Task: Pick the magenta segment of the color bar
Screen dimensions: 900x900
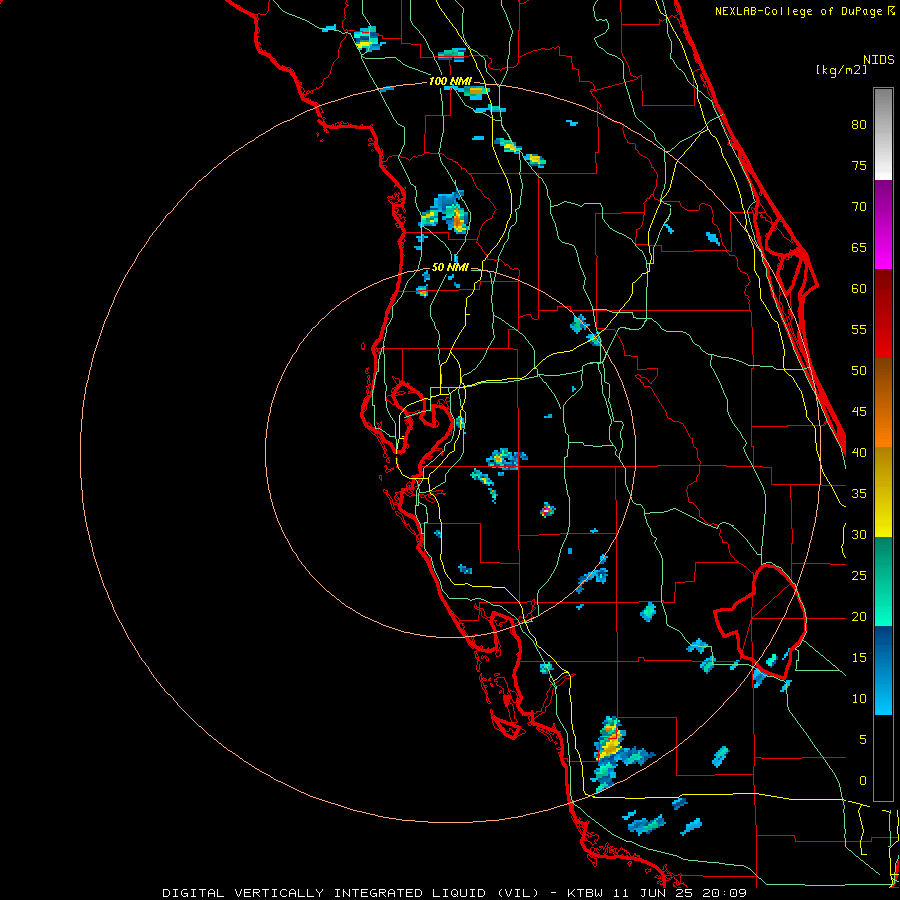Action: pos(883,224)
